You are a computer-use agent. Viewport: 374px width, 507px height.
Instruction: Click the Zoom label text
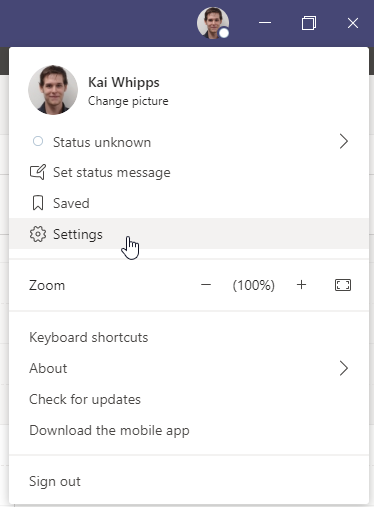[47, 285]
